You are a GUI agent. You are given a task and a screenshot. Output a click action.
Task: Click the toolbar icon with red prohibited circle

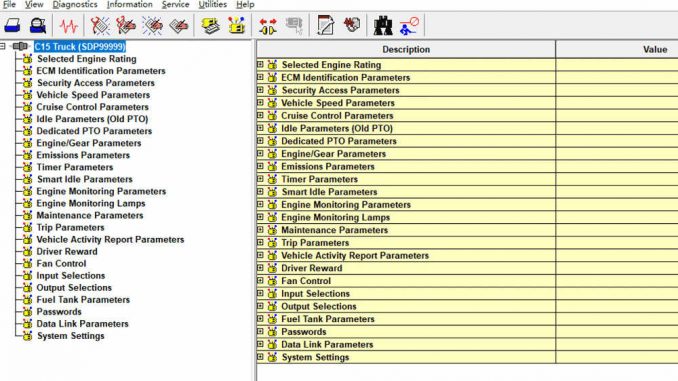[409, 26]
